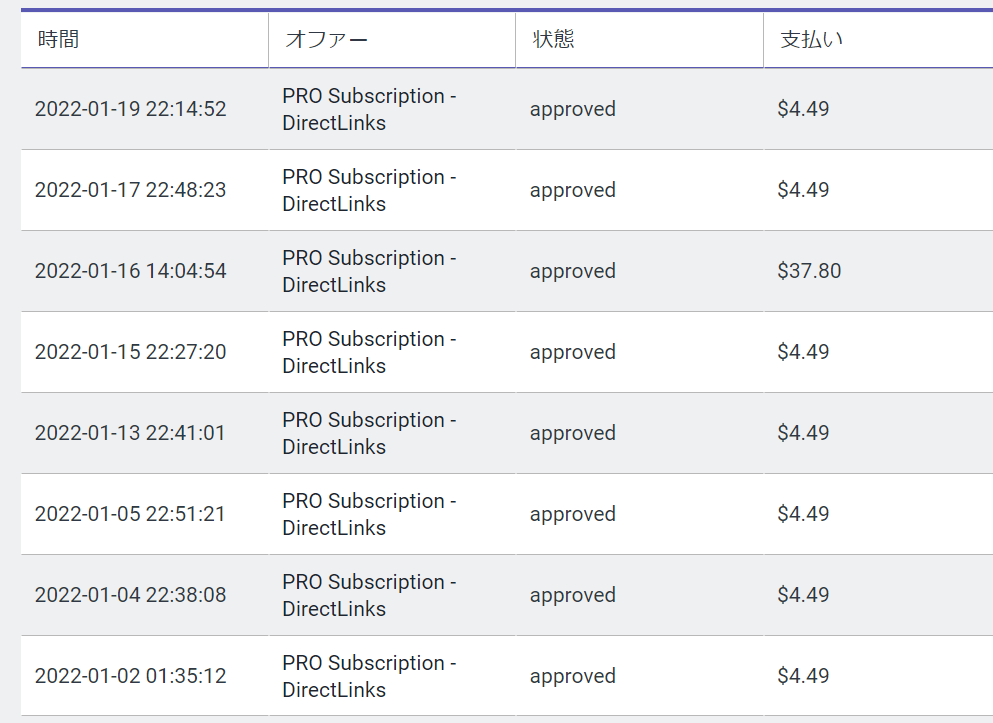Click approved status in the 2022-01-05 row
Viewport: 993px width, 723px height.
(x=572, y=514)
